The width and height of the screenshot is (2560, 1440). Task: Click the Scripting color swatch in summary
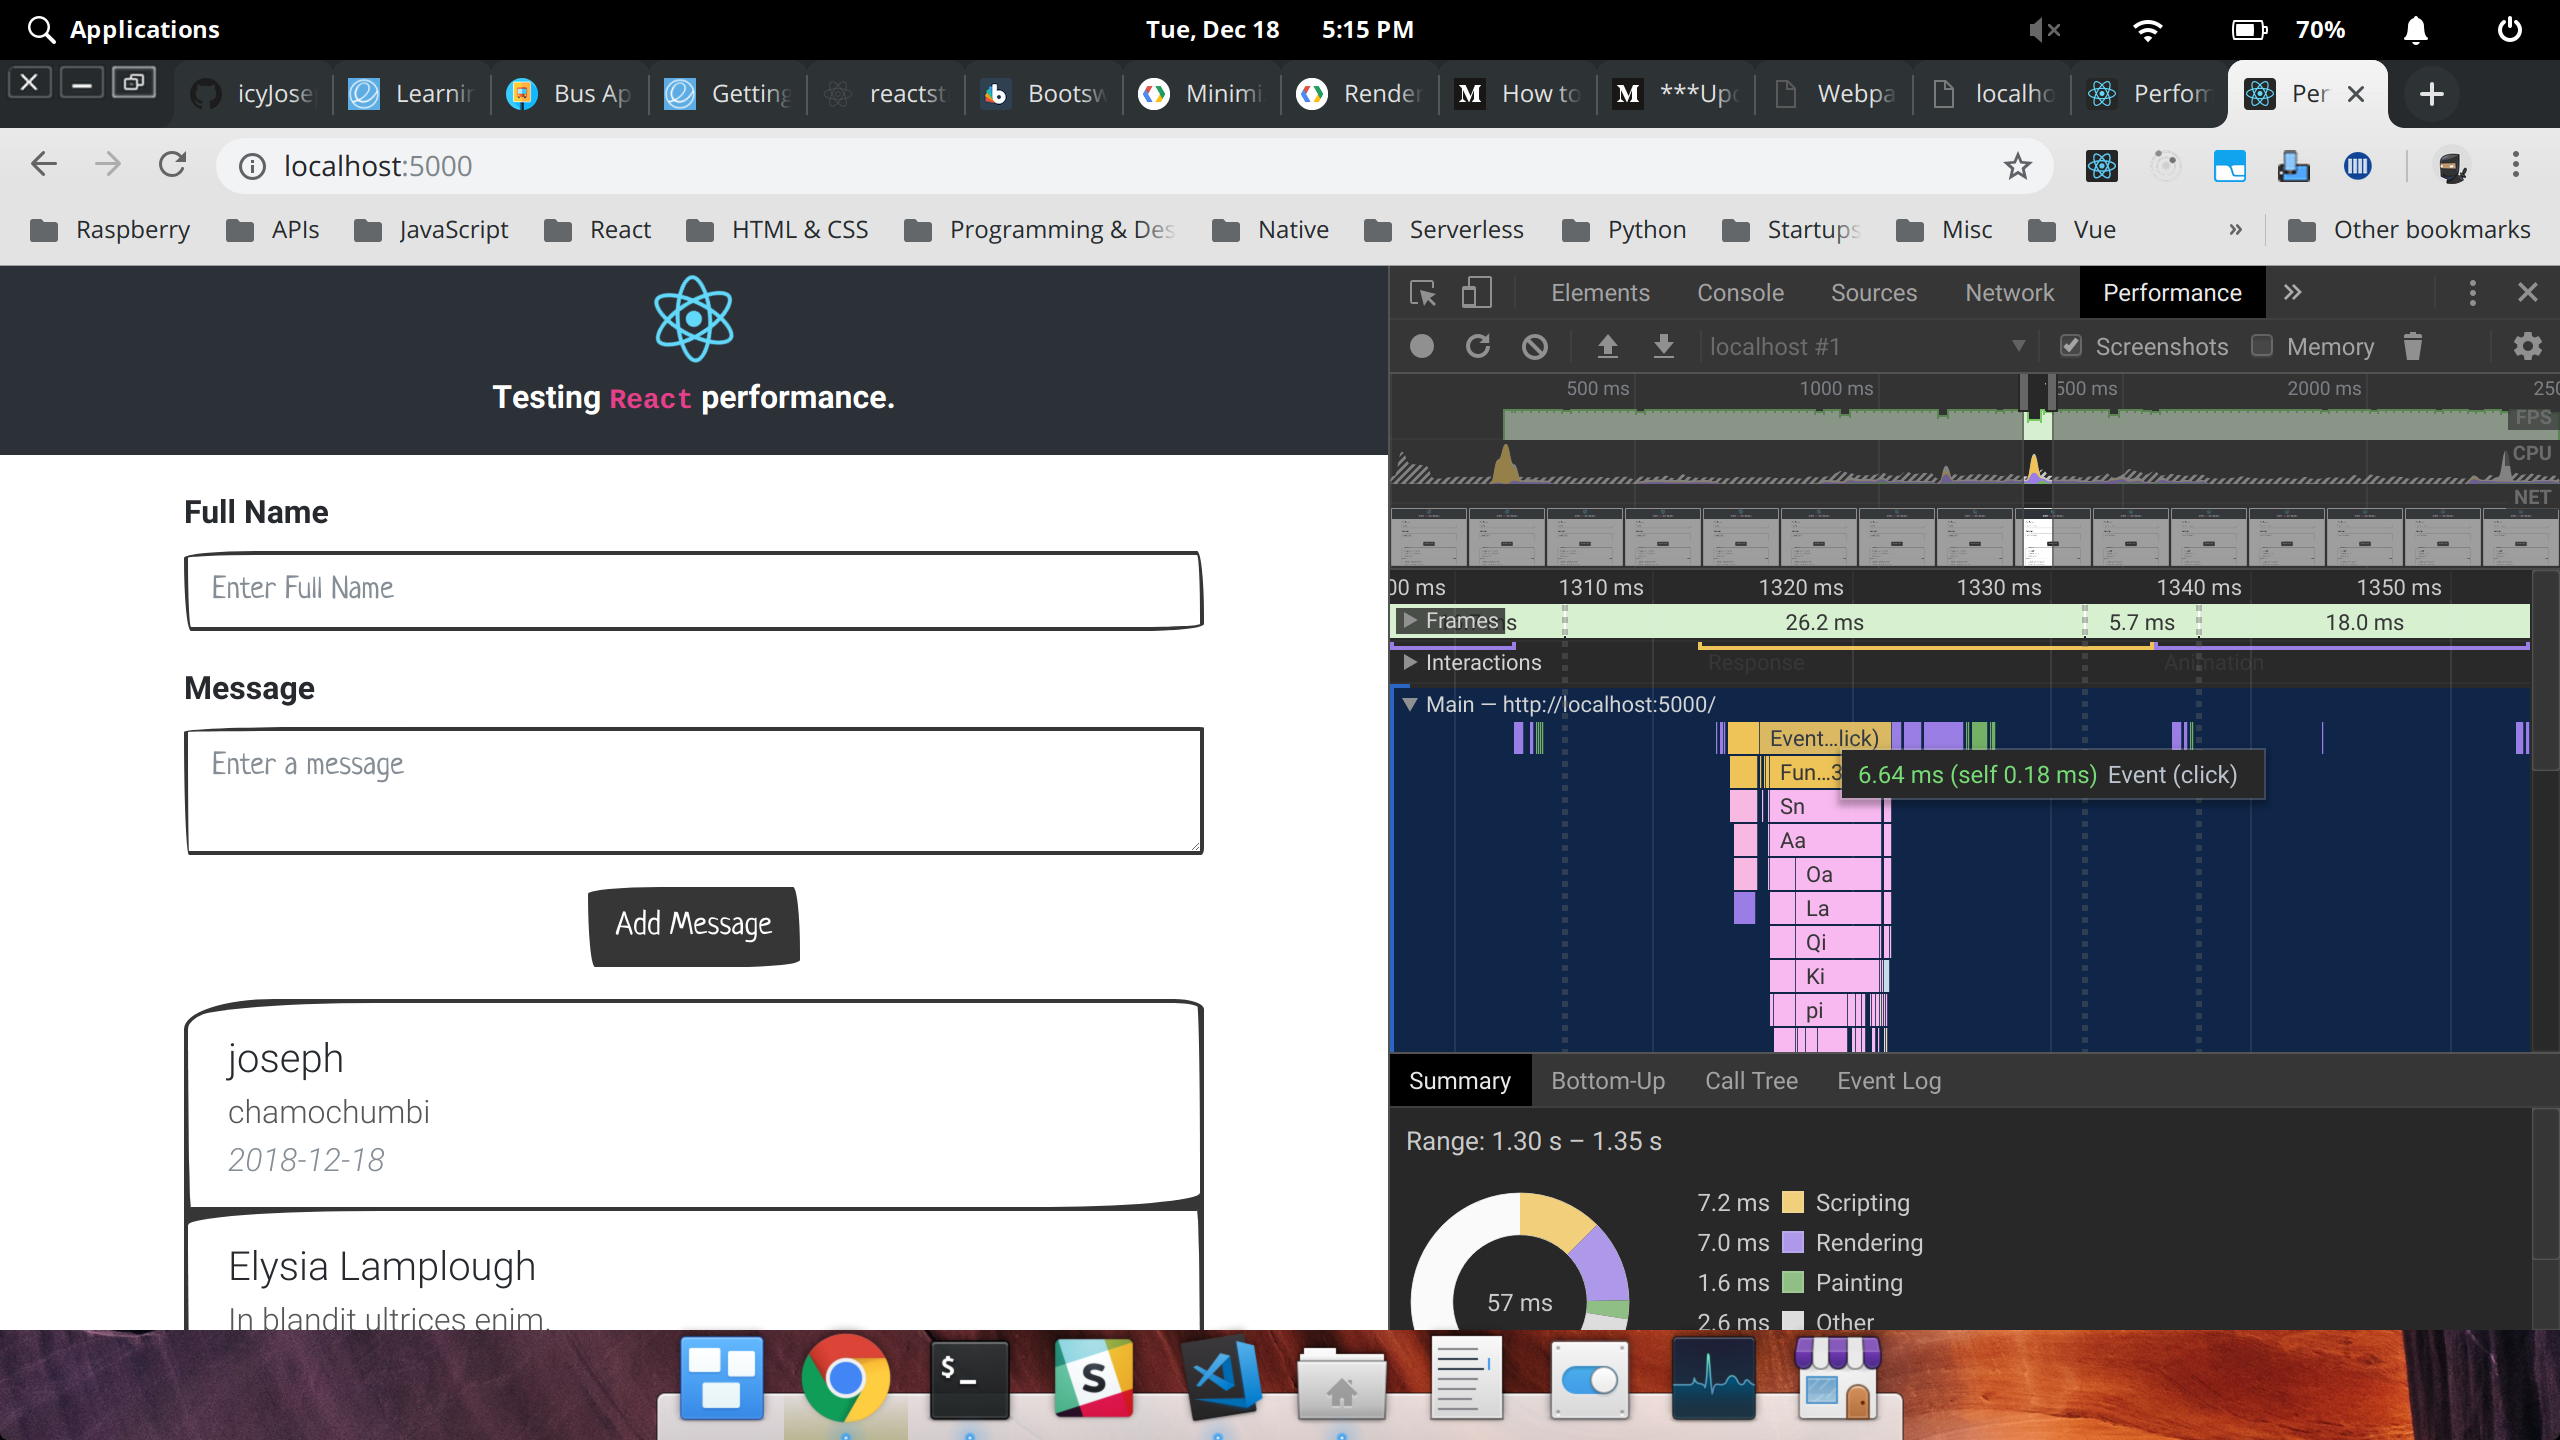(1792, 1203)
